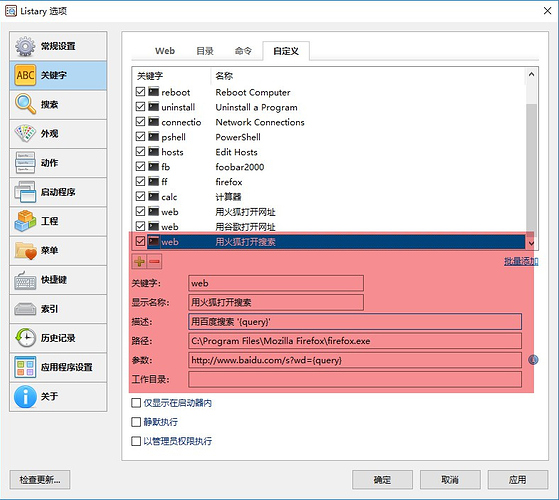This screenshot has width=559, height=500.
Task: Click the 应用 apply button
Action: tap(518, 480)
